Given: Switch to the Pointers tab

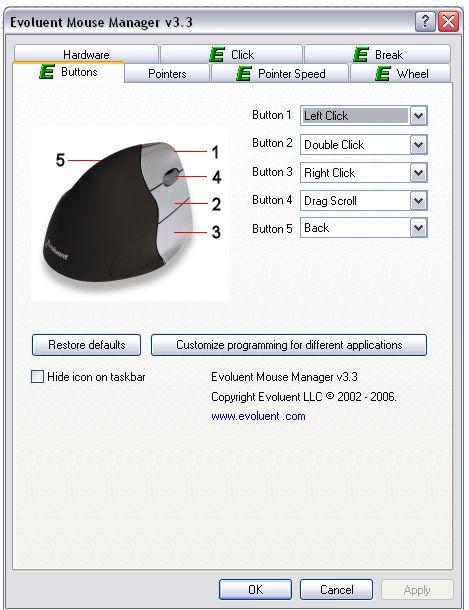Looking at the screenshot, I should point(167,74).
